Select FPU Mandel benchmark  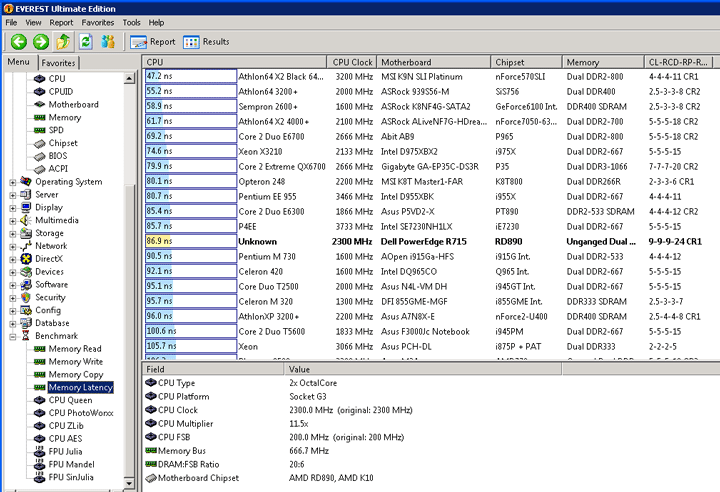pyautogui.click(x=71, y=464)
